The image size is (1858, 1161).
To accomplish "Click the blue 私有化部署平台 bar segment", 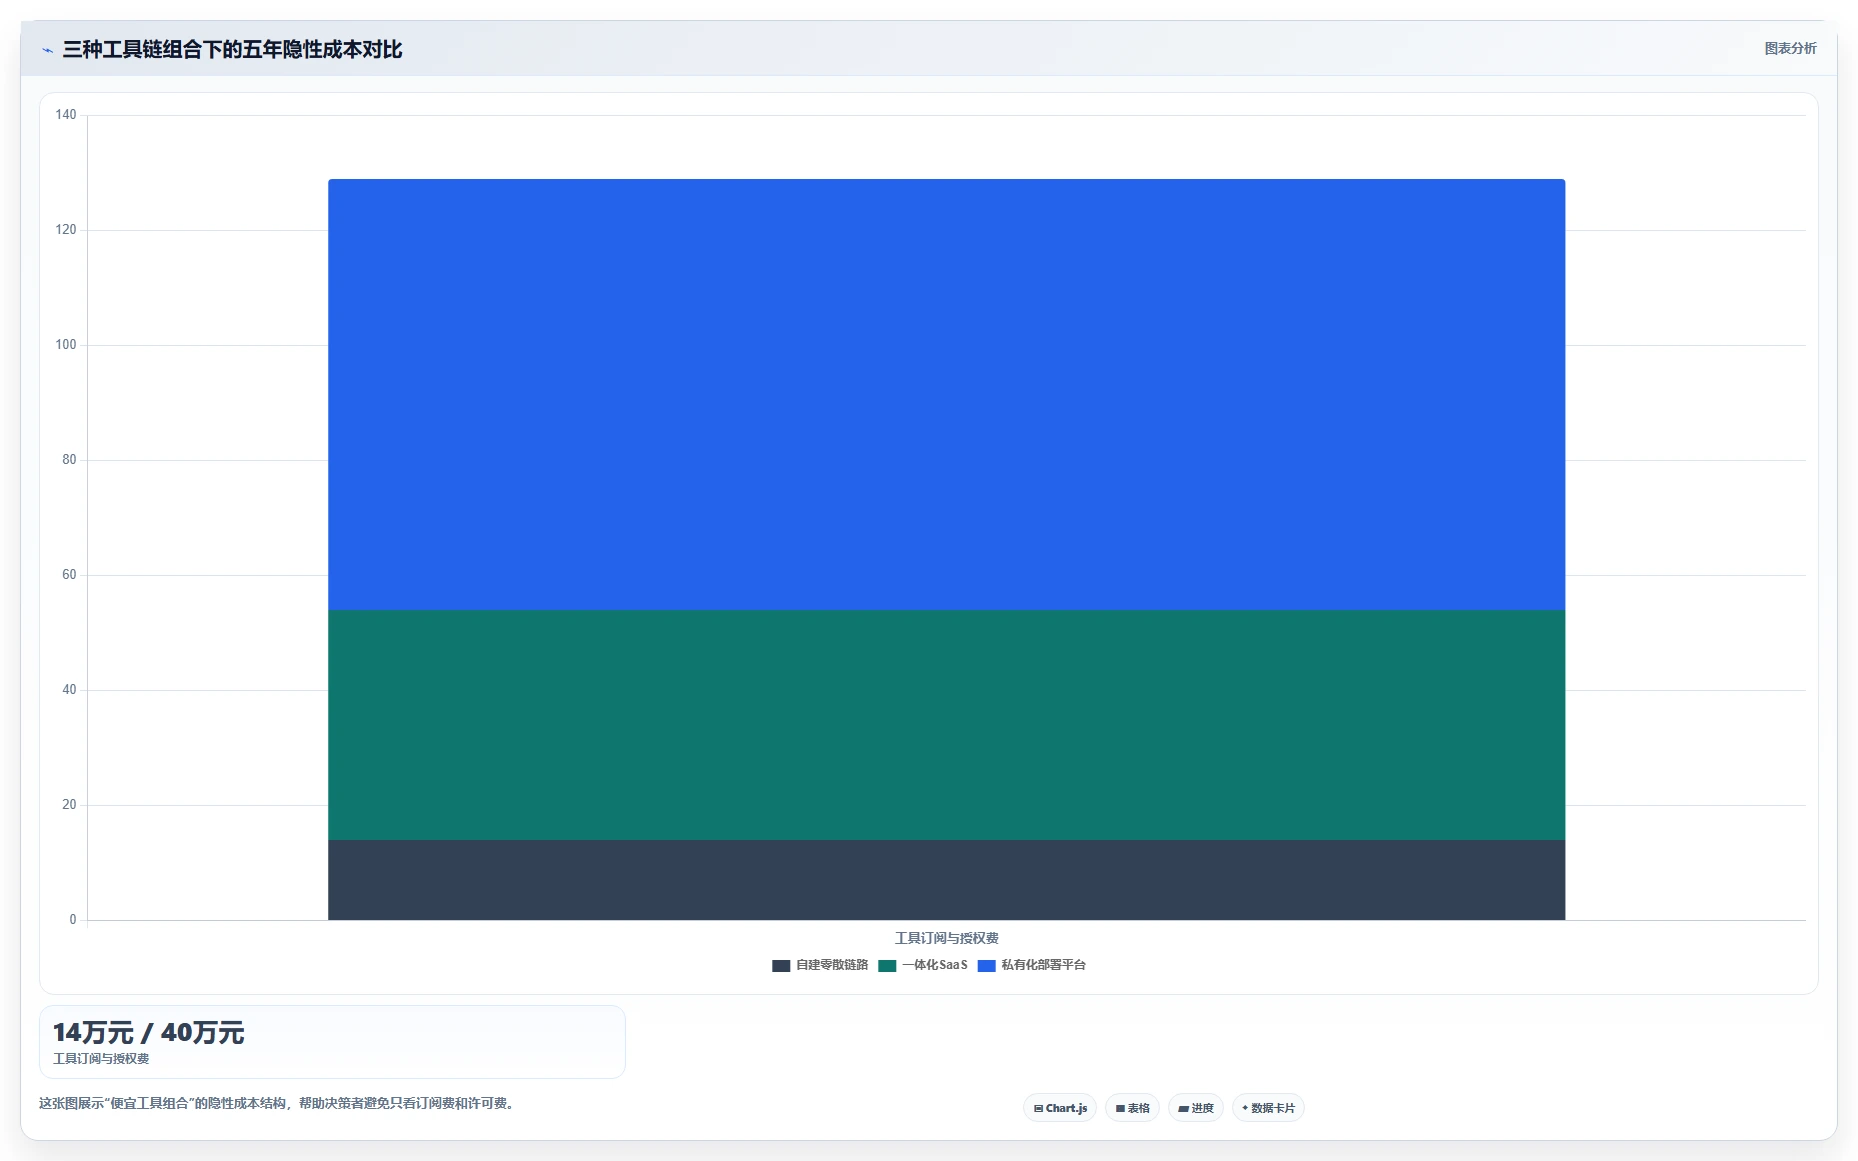I will (x=946, y=395).
